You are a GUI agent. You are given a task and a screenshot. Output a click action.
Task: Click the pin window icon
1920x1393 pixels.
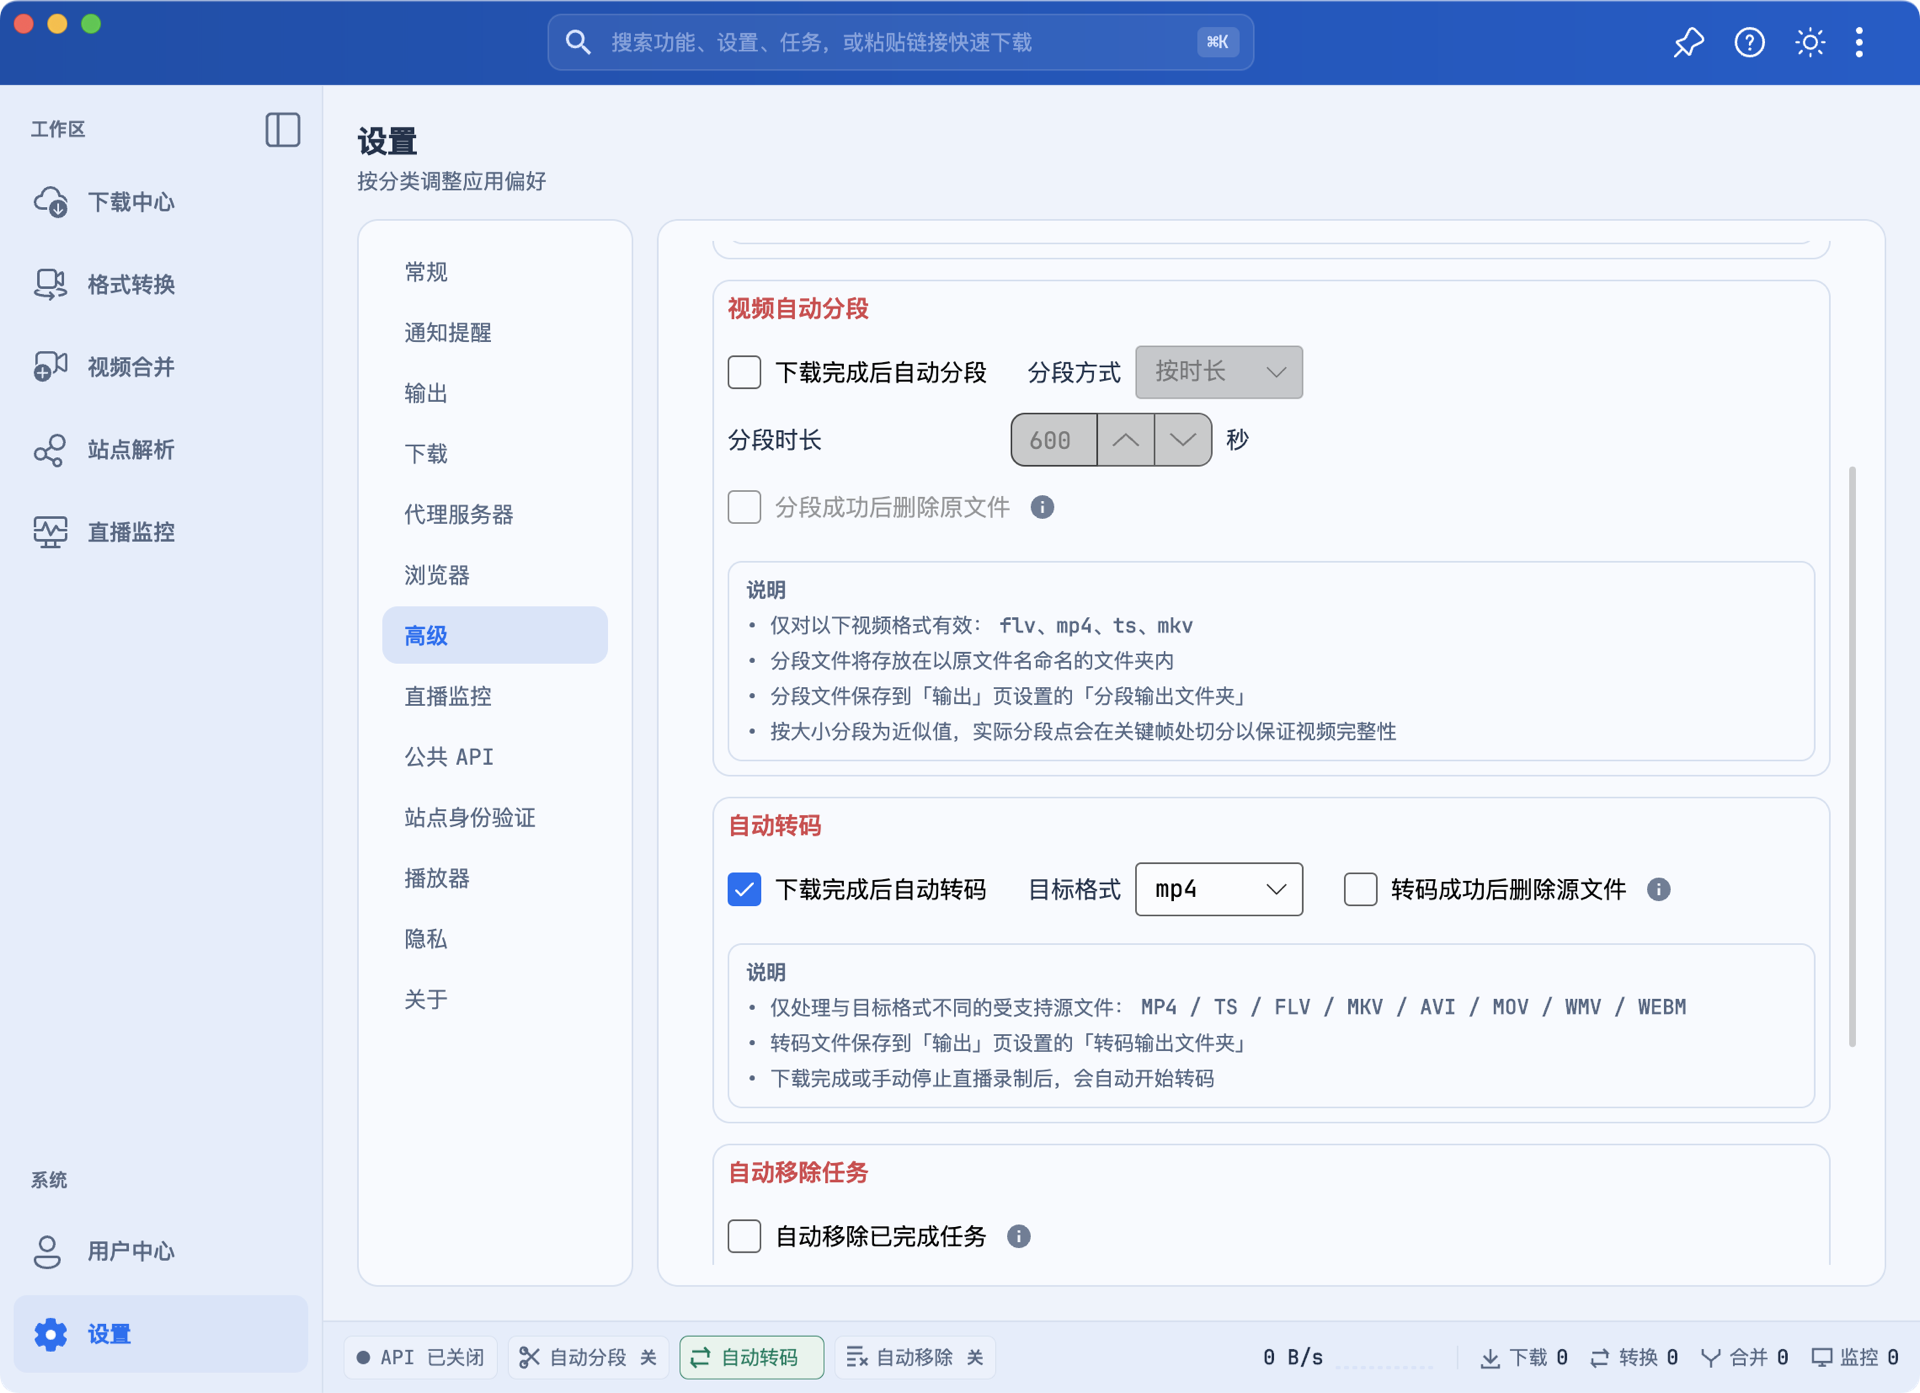click(1688, 42)
